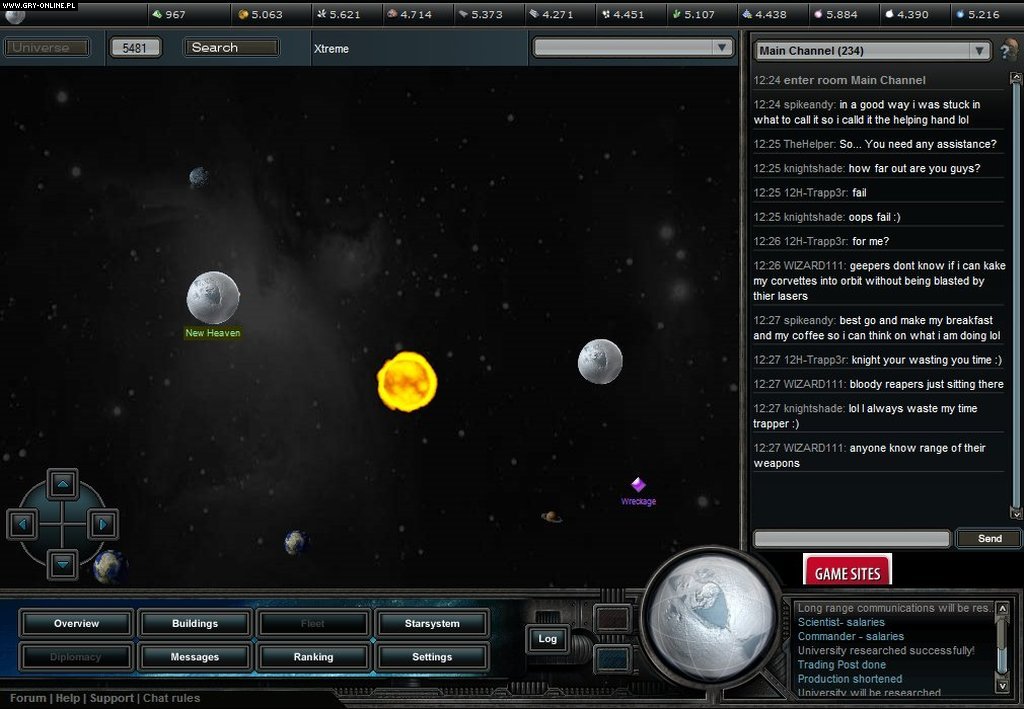Viewport: 1024px width, 709px height.
Task: Click the up arrow on navigation pad
Action: [x=63, y=485]
